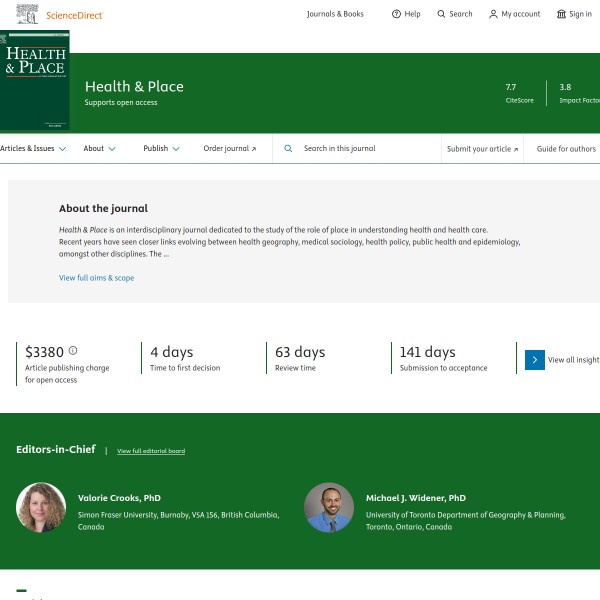The image size is (600, 600).
Task: Open My account person icon
Action: (x=493, y=14)
